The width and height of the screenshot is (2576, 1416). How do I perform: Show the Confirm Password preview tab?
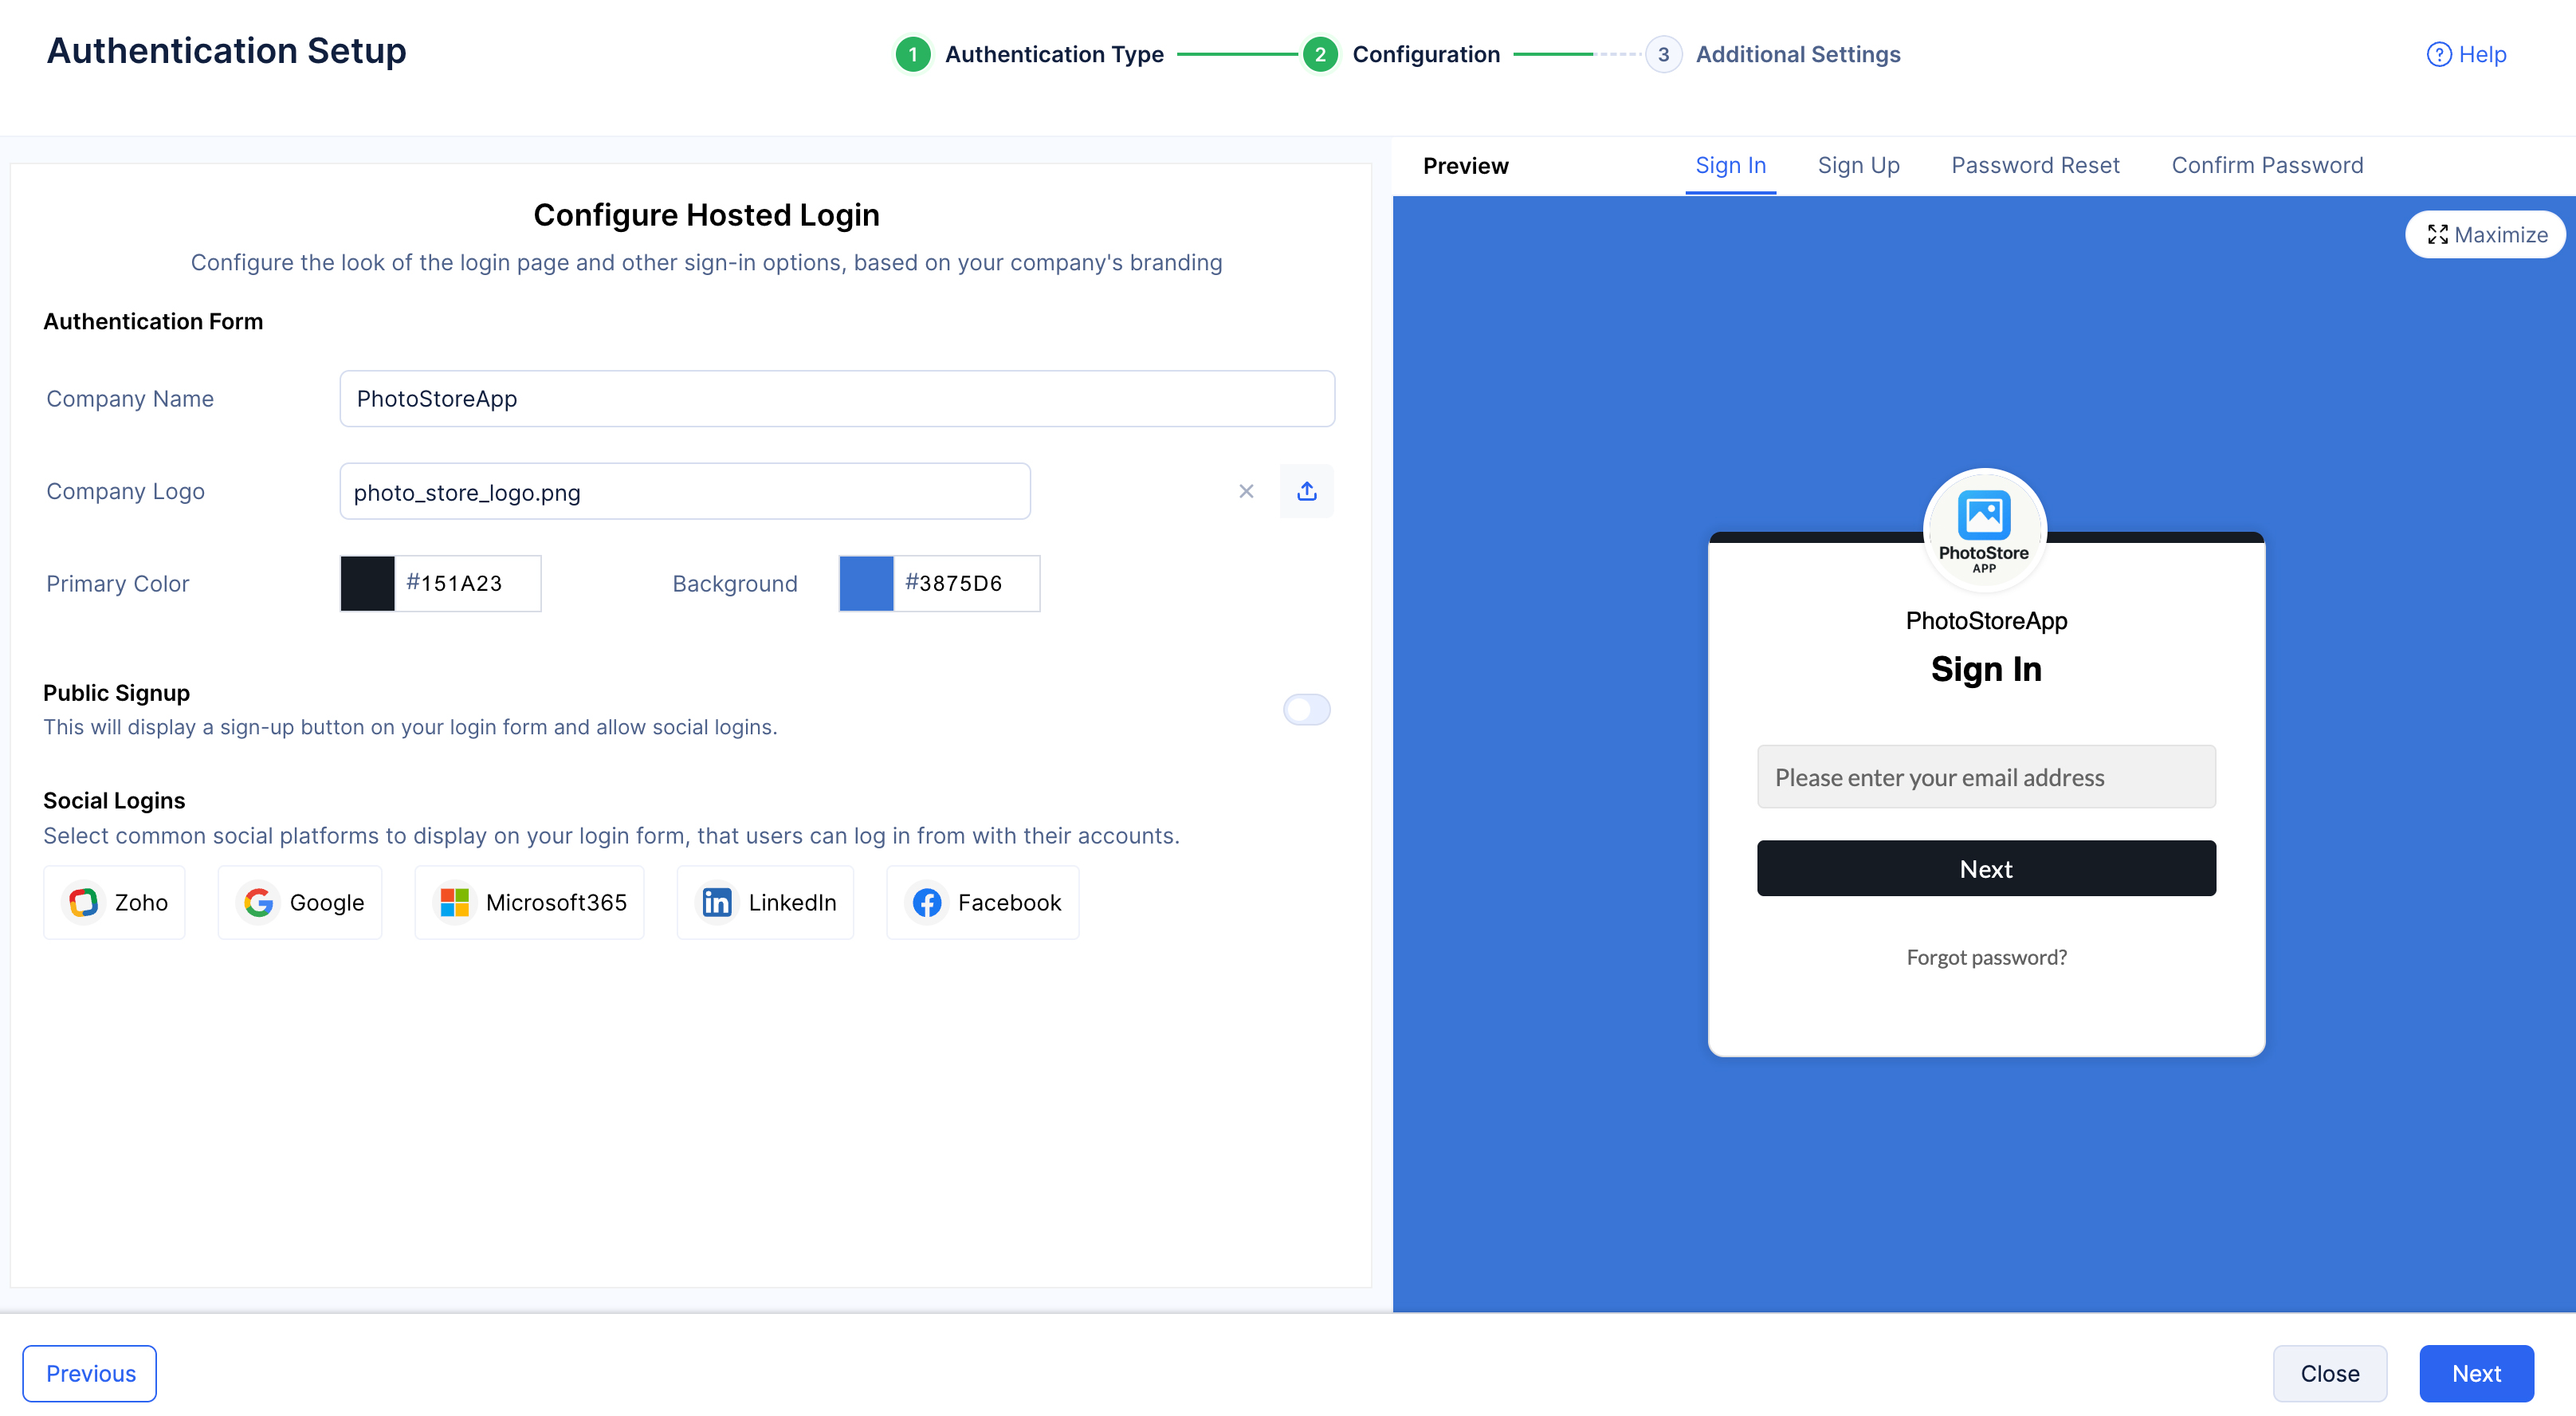[2267, 165]
